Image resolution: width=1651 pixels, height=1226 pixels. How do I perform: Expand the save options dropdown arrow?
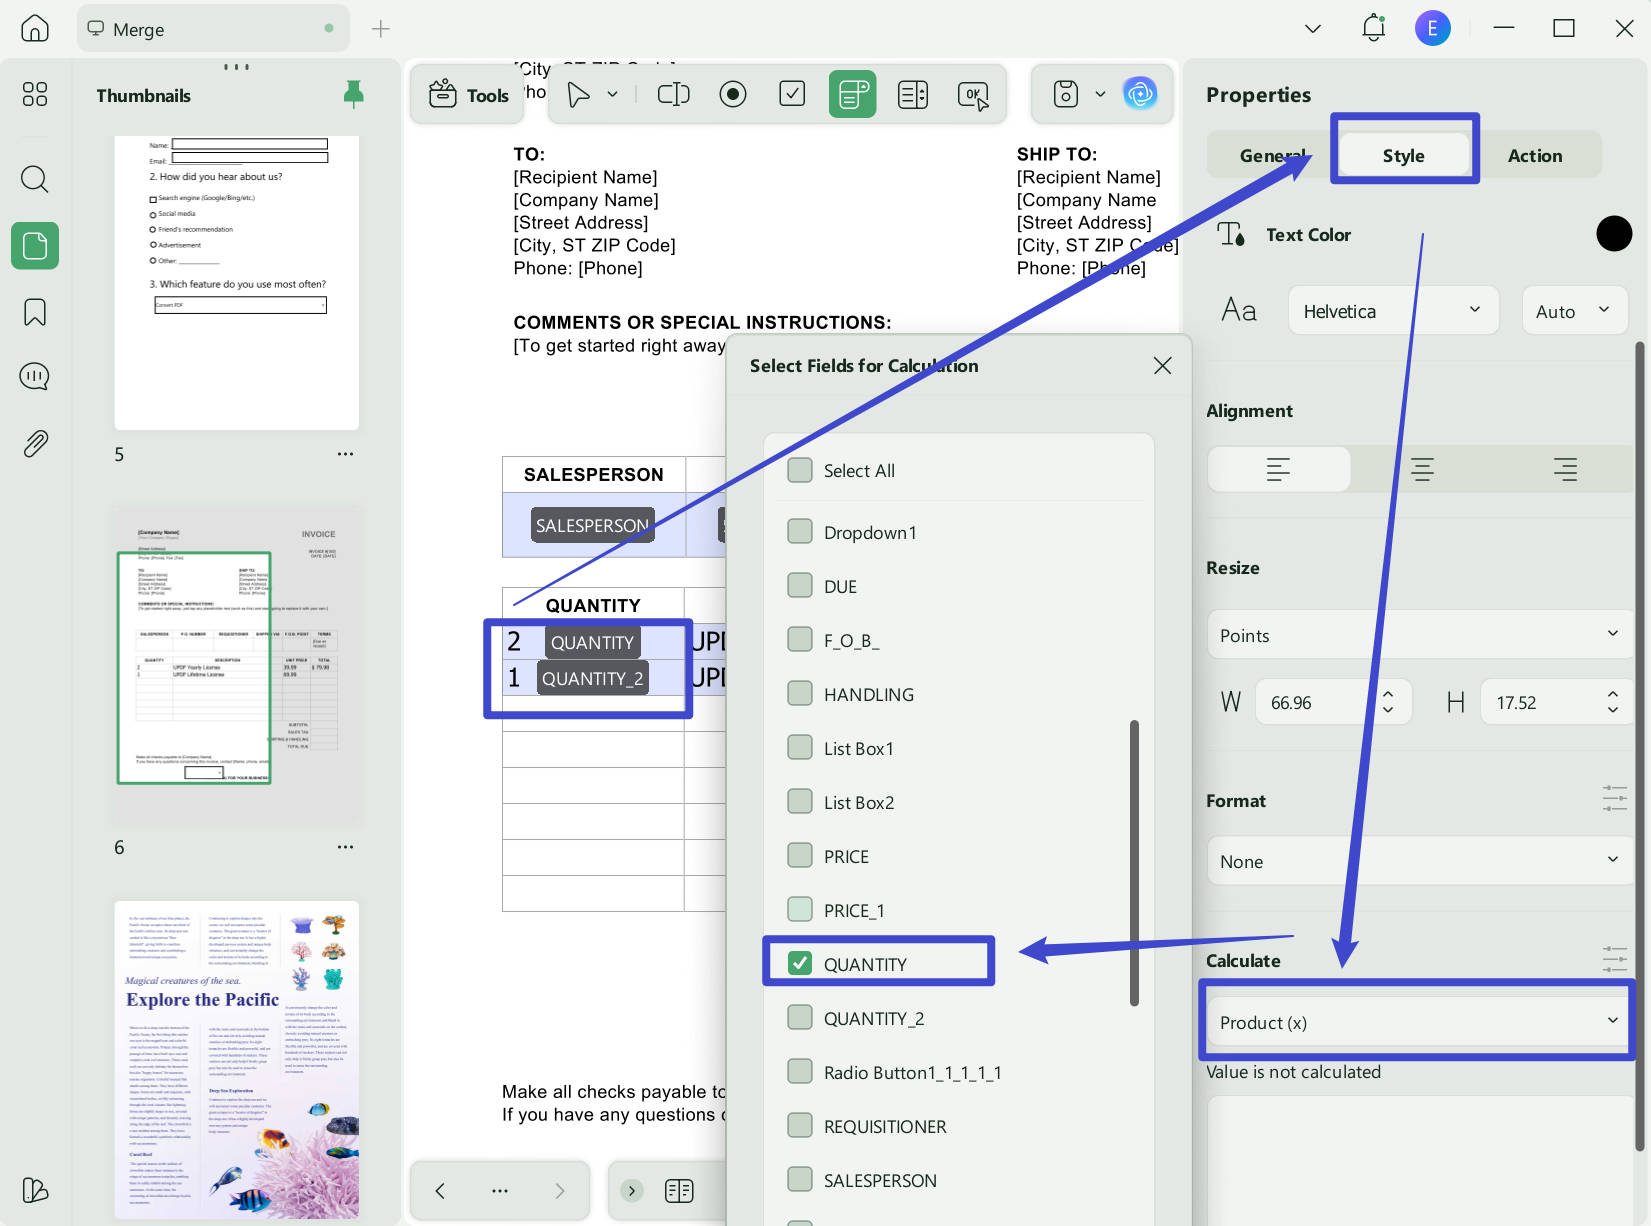coord(1100,95)
